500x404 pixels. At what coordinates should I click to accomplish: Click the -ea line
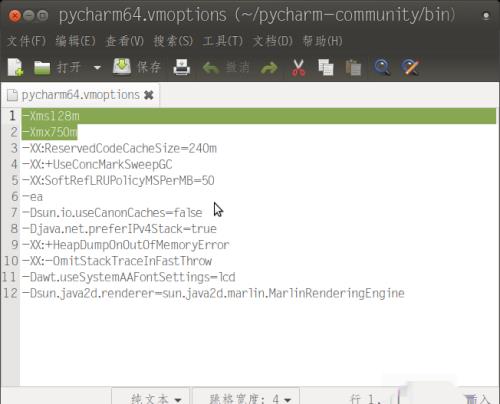[33, 197]
